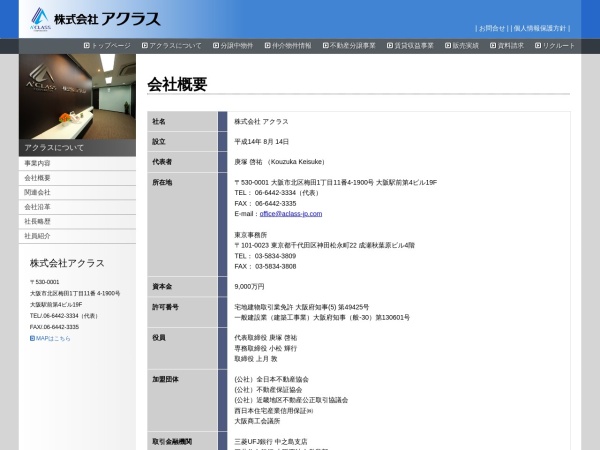Open 個人情報保護方針 link in header
This screenshot has height=450, width=600.
[540, 28]
